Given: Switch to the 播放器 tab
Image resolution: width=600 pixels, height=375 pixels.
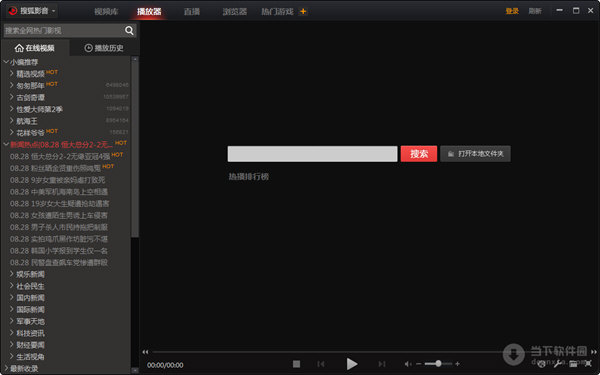Looking at the screenshot, I should (x=149, y=11).
